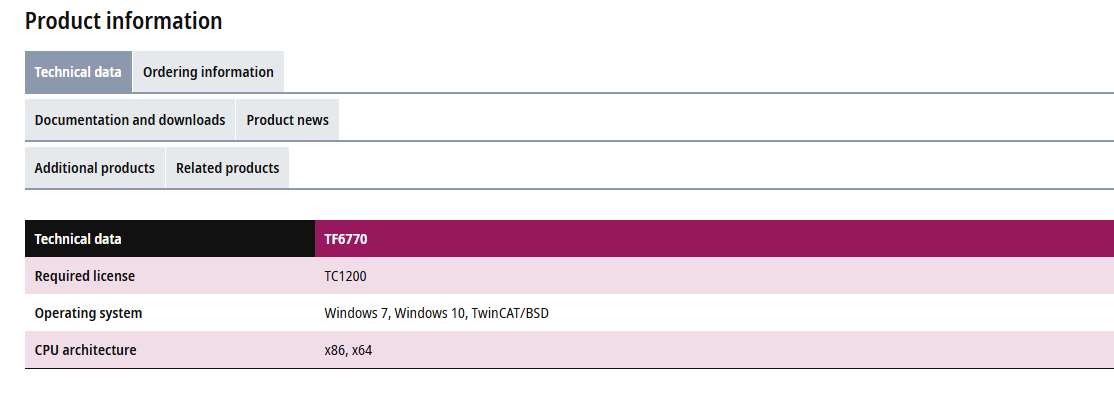This screenshot has width=1114, height=396.
Task: Click the Required license row label
Action: (x=85, y=276)
